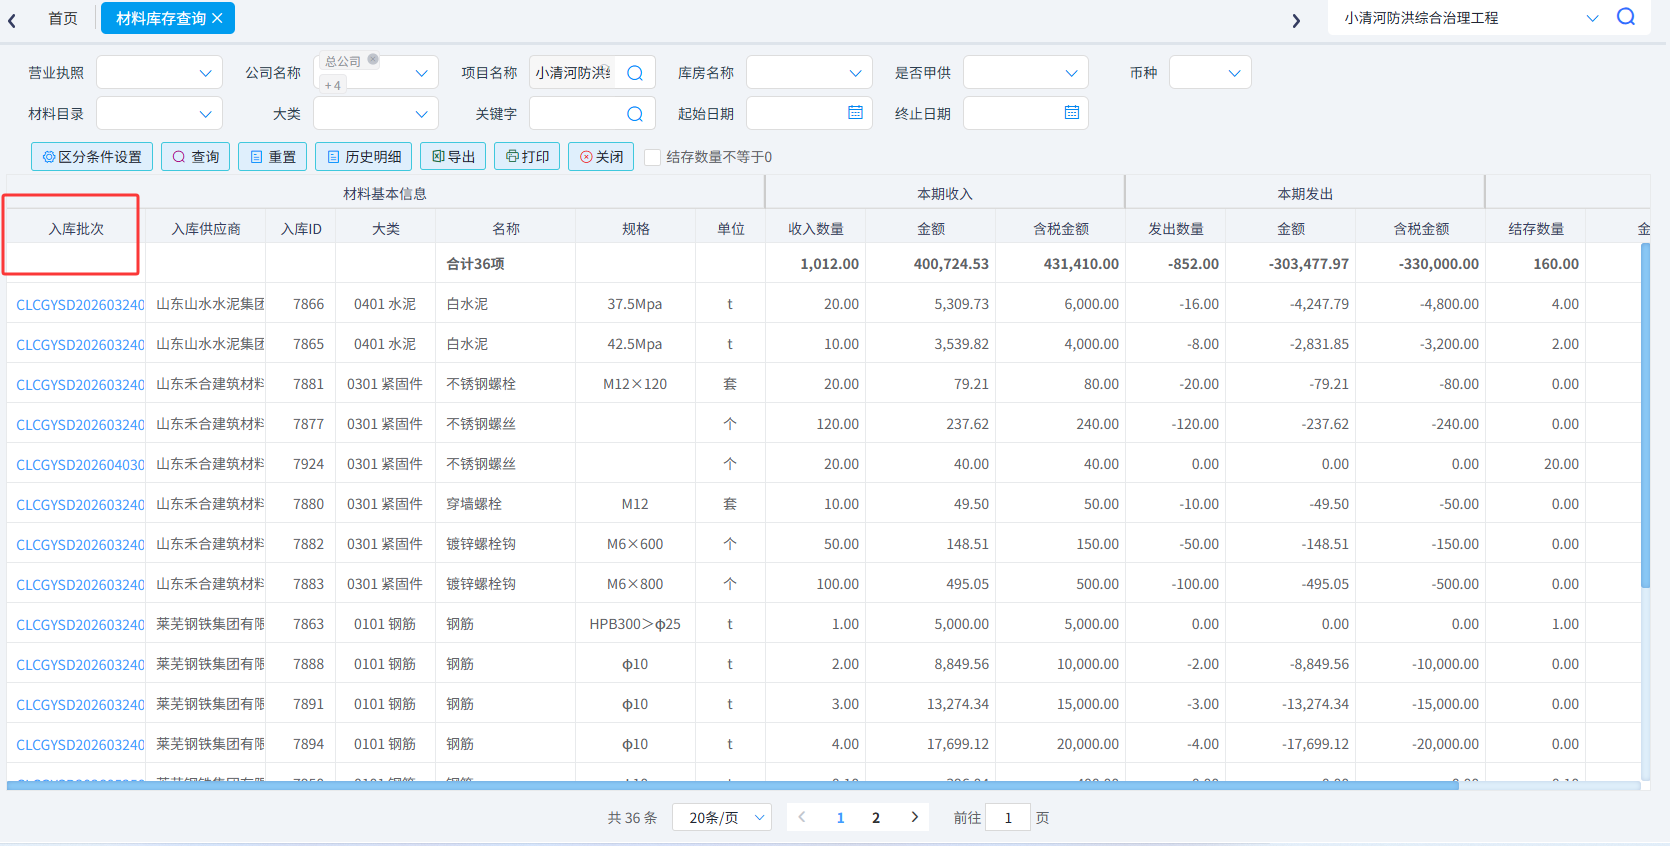Click the search magnifier in the top-right project box
The image size is (1670, 846).
click(x=1626, y=17)
